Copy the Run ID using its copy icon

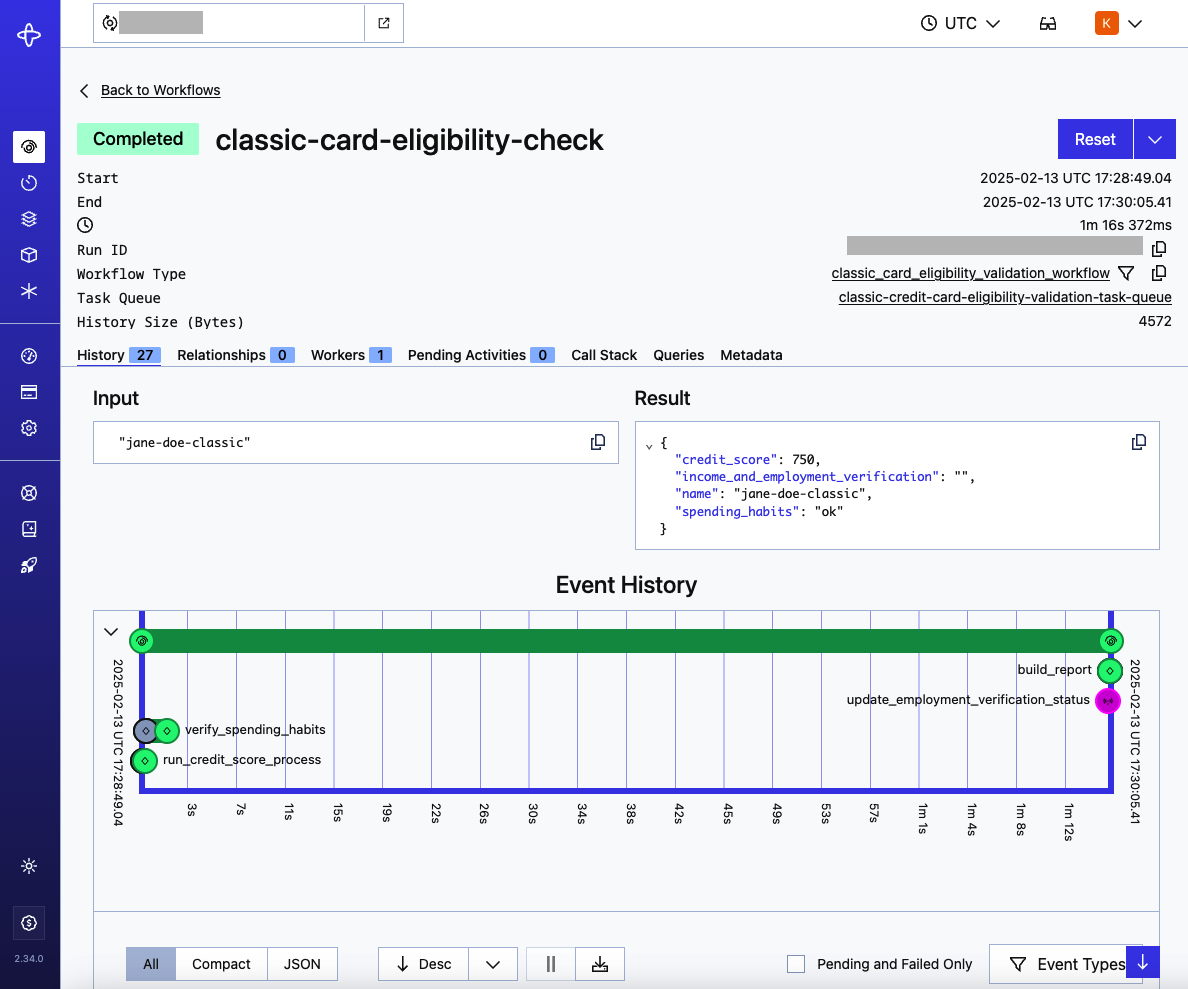coord(1159,248)
